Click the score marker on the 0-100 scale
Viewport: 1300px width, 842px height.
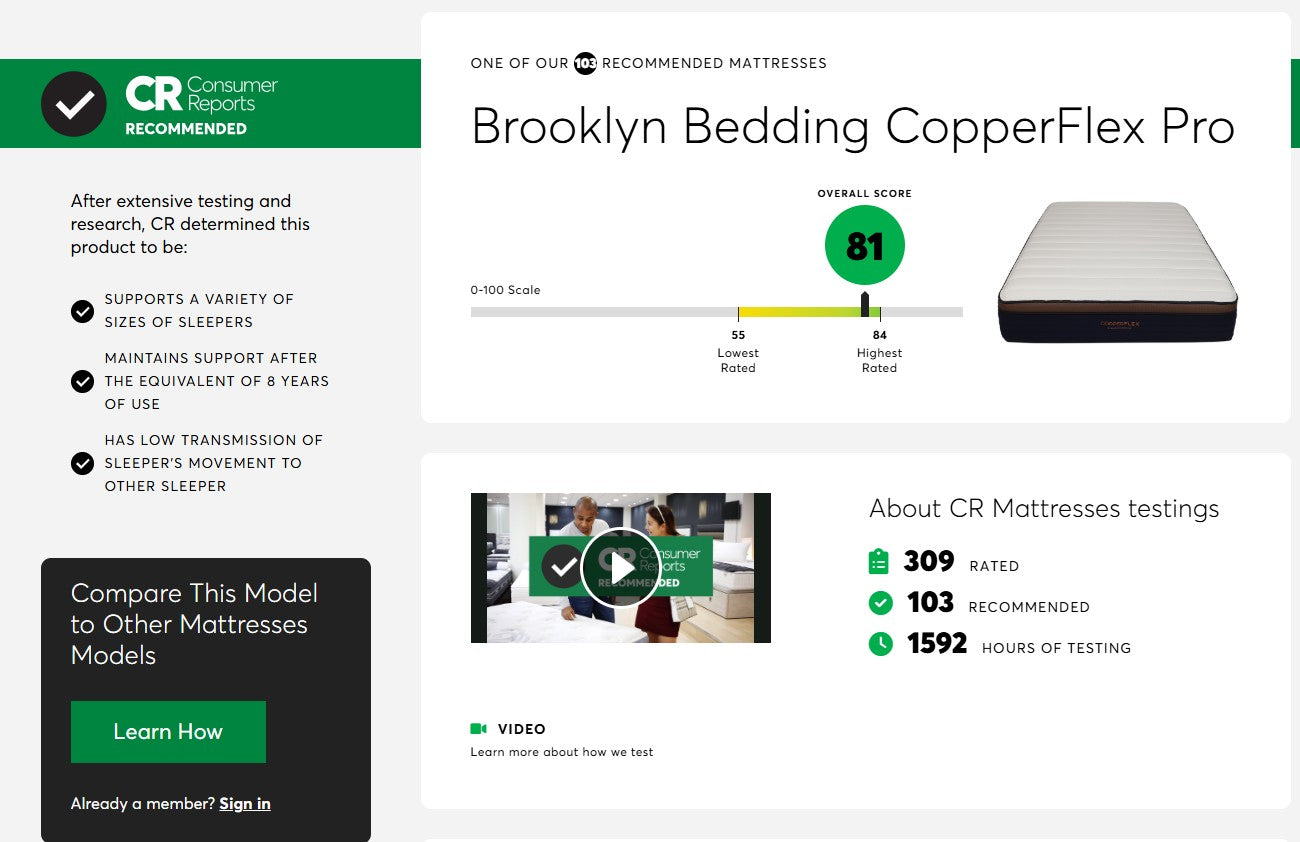(x=864, y=303)
